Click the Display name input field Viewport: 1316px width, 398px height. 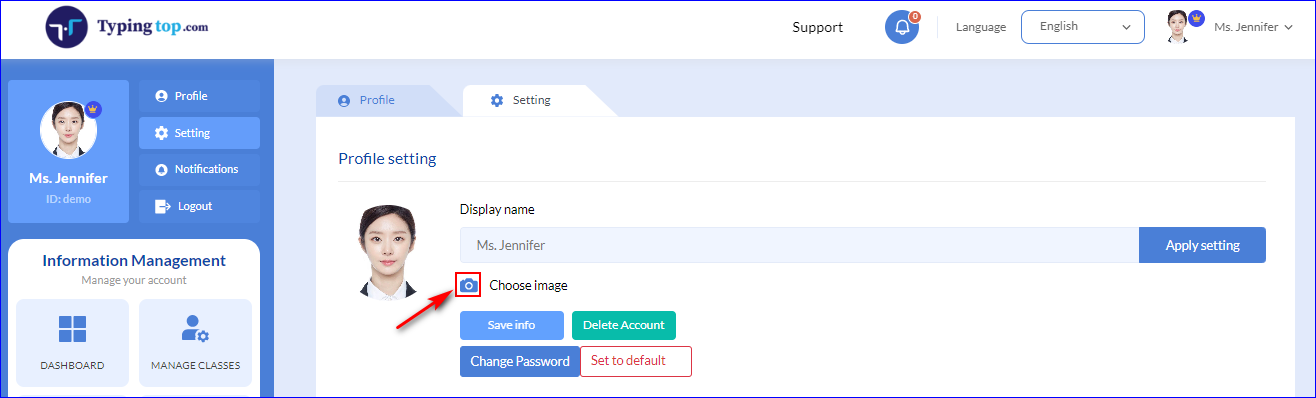pos(799,245)
